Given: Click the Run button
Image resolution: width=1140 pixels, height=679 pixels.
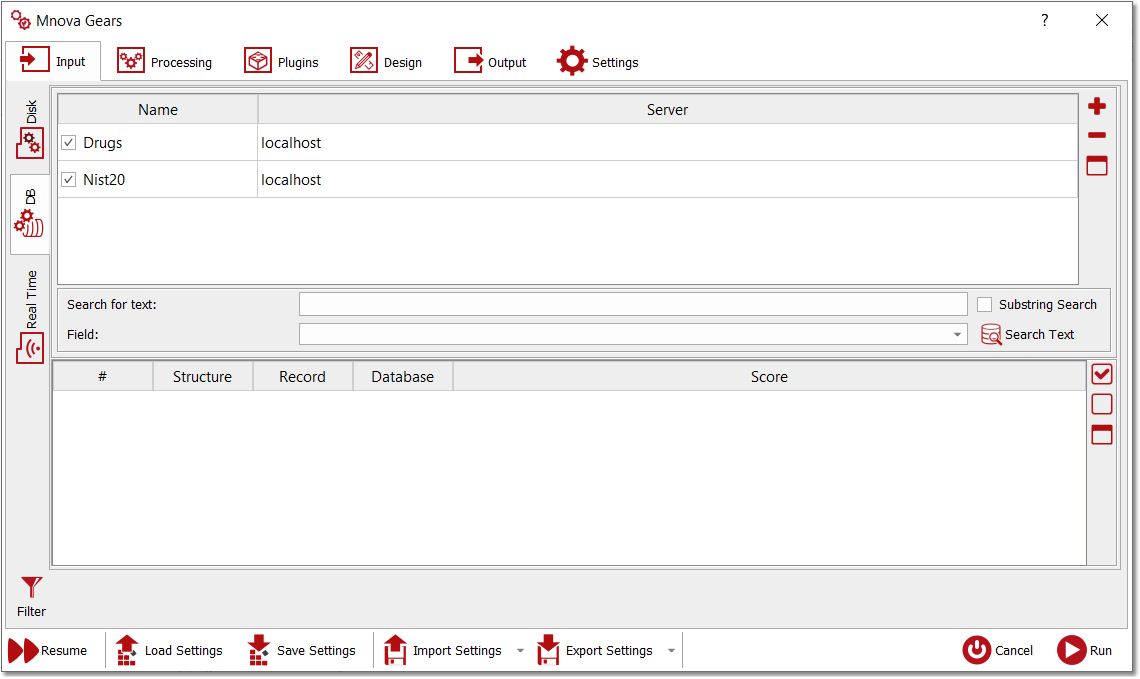Looking at the screenshot, I should pyautogui.click(x=1084, y=651).
